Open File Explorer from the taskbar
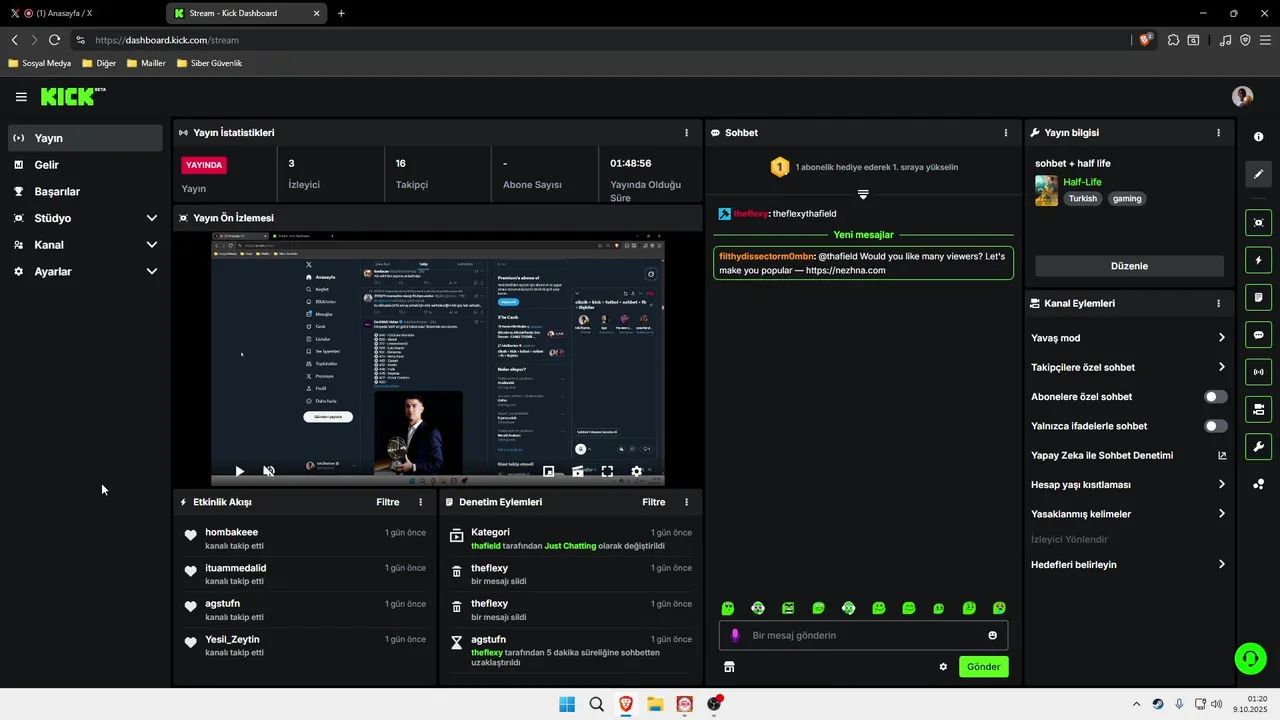This screenshot has height=720, width=1280. coord(655,704)
